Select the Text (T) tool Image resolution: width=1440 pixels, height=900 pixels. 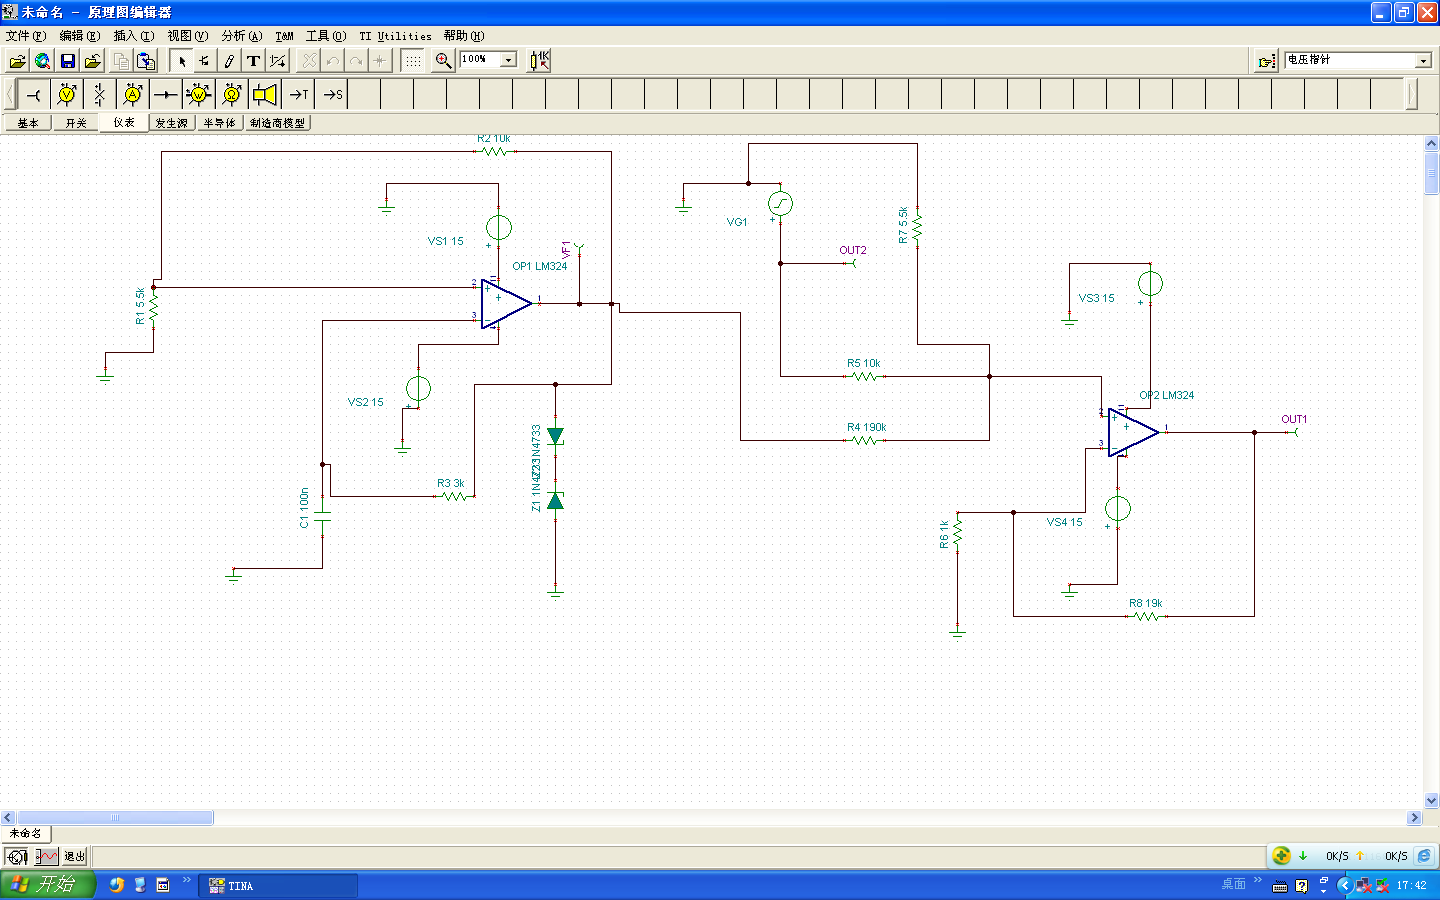(x=253, y=61)
